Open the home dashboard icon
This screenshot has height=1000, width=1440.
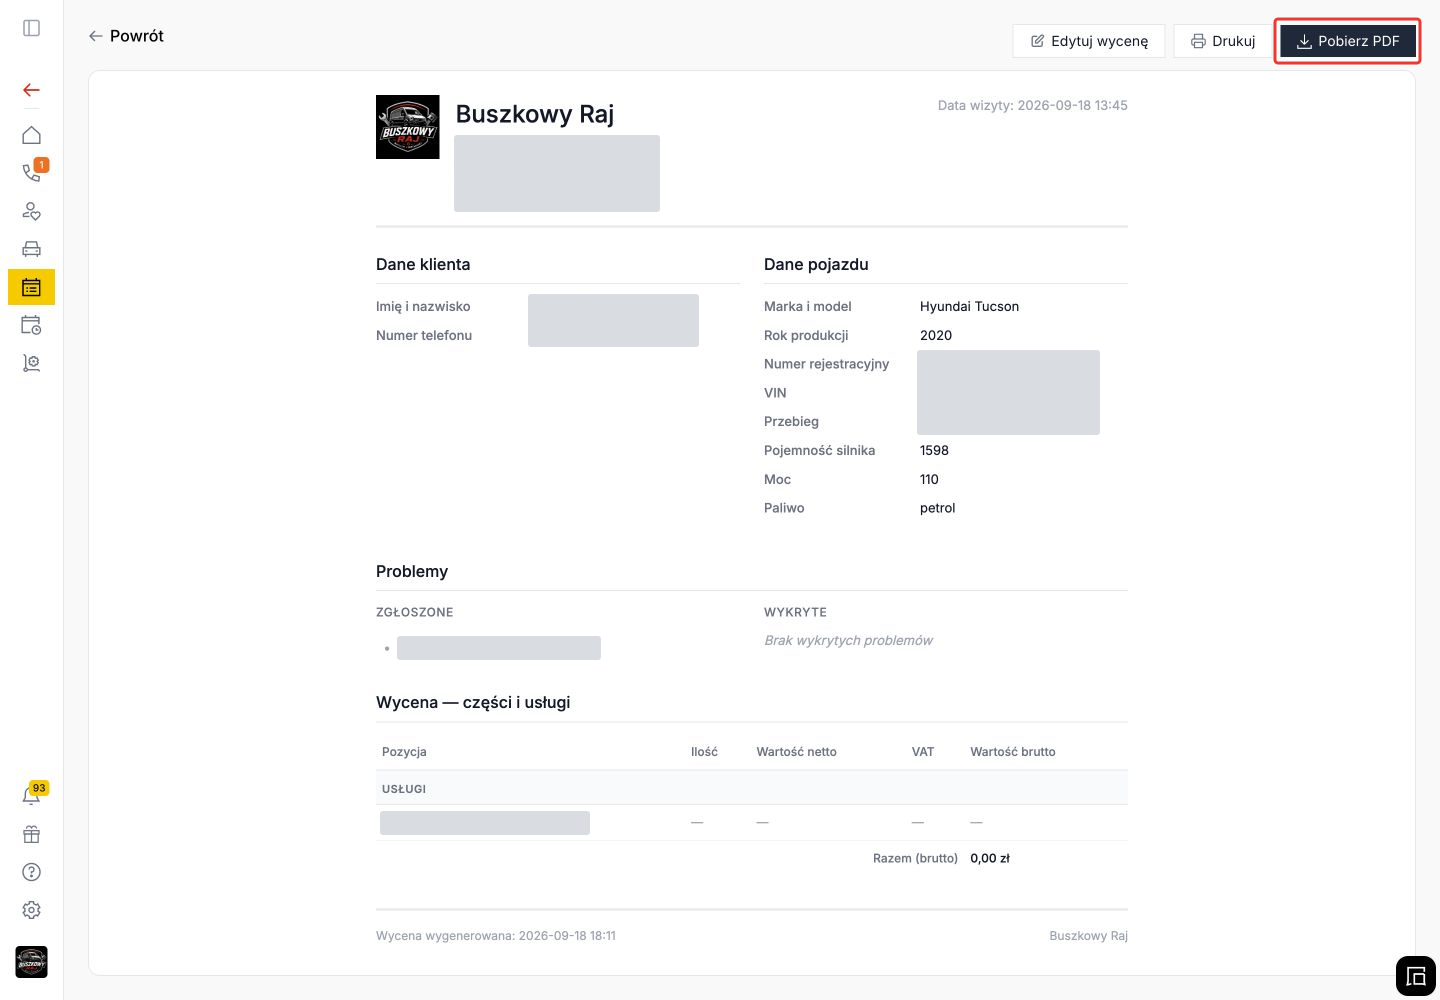(31, 135)
